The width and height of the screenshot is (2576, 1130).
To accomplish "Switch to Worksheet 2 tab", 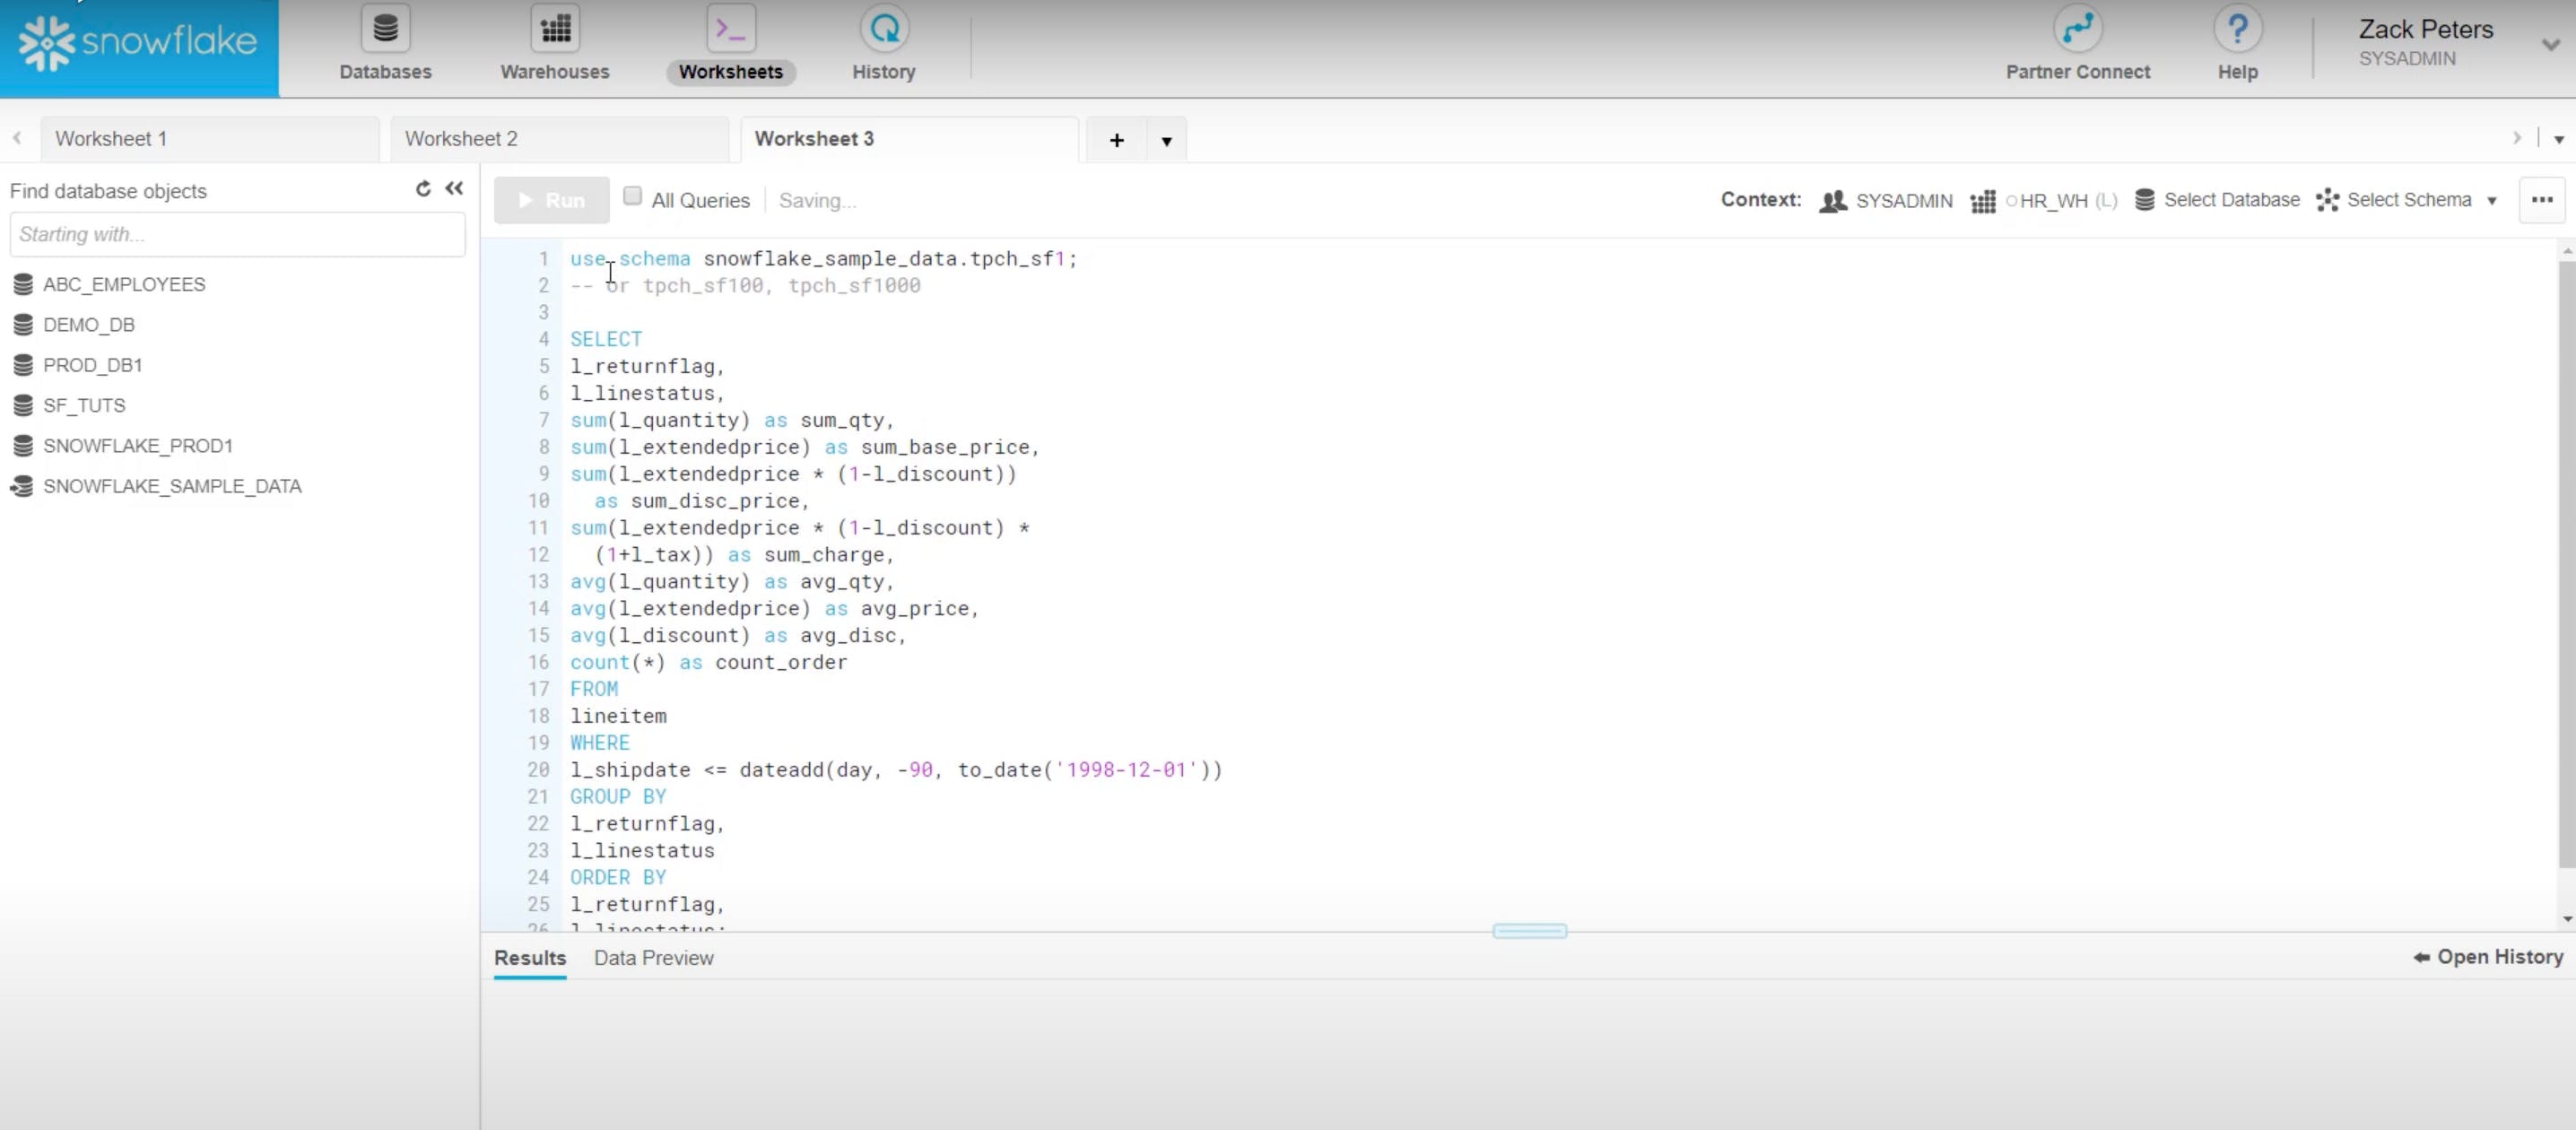I will coord(461,139).
